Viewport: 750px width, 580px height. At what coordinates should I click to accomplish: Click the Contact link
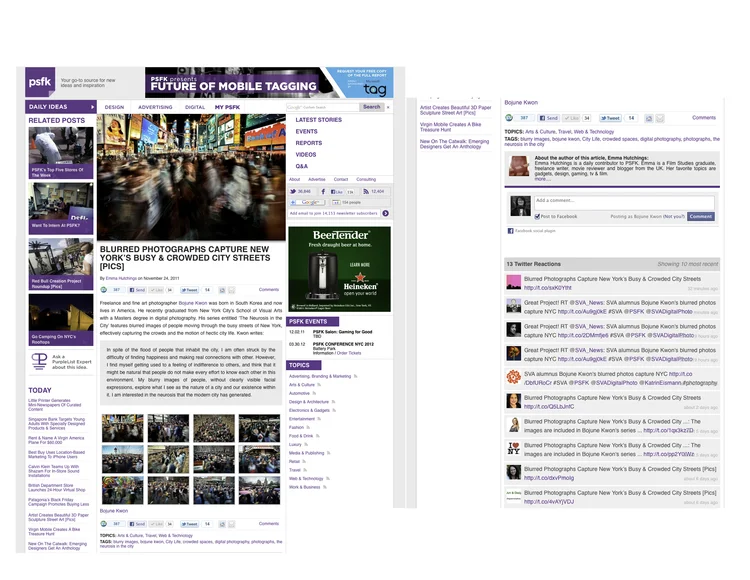click(x=341, y=180)
